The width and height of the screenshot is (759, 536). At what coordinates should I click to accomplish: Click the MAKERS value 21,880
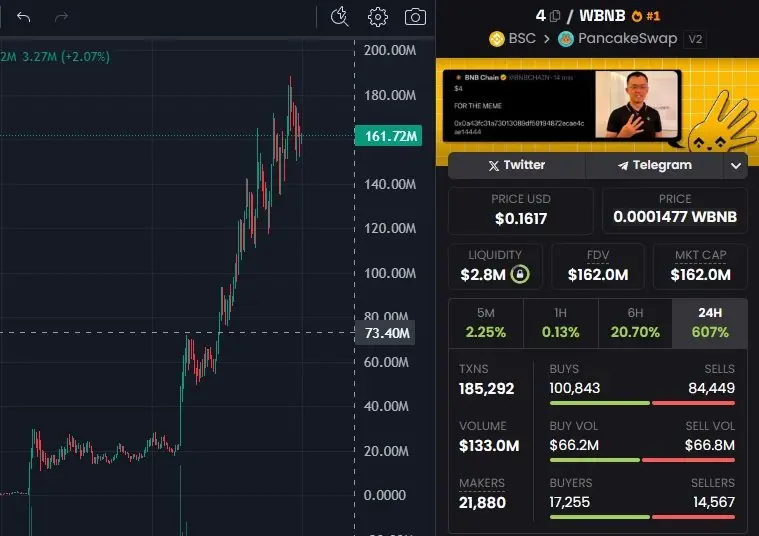tap(482, 503)
